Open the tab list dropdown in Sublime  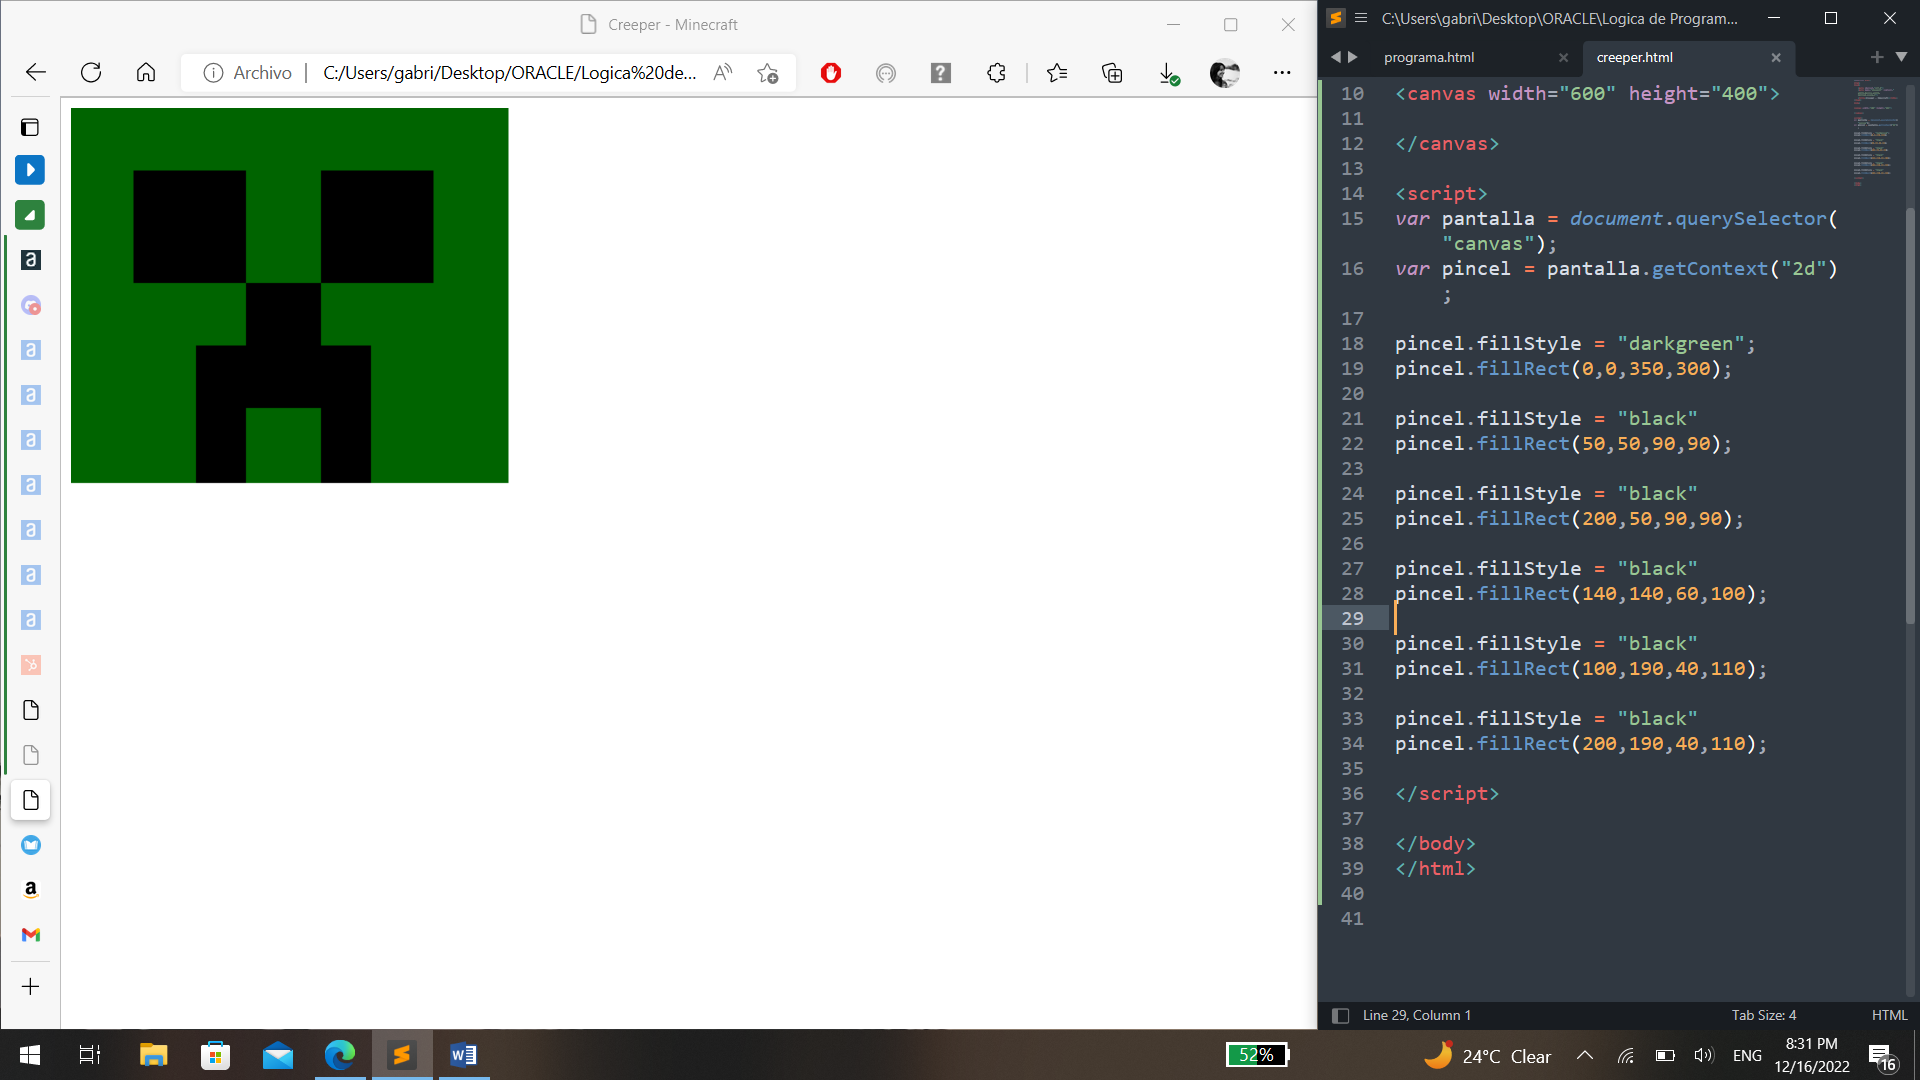click(x=1901, y=57)
